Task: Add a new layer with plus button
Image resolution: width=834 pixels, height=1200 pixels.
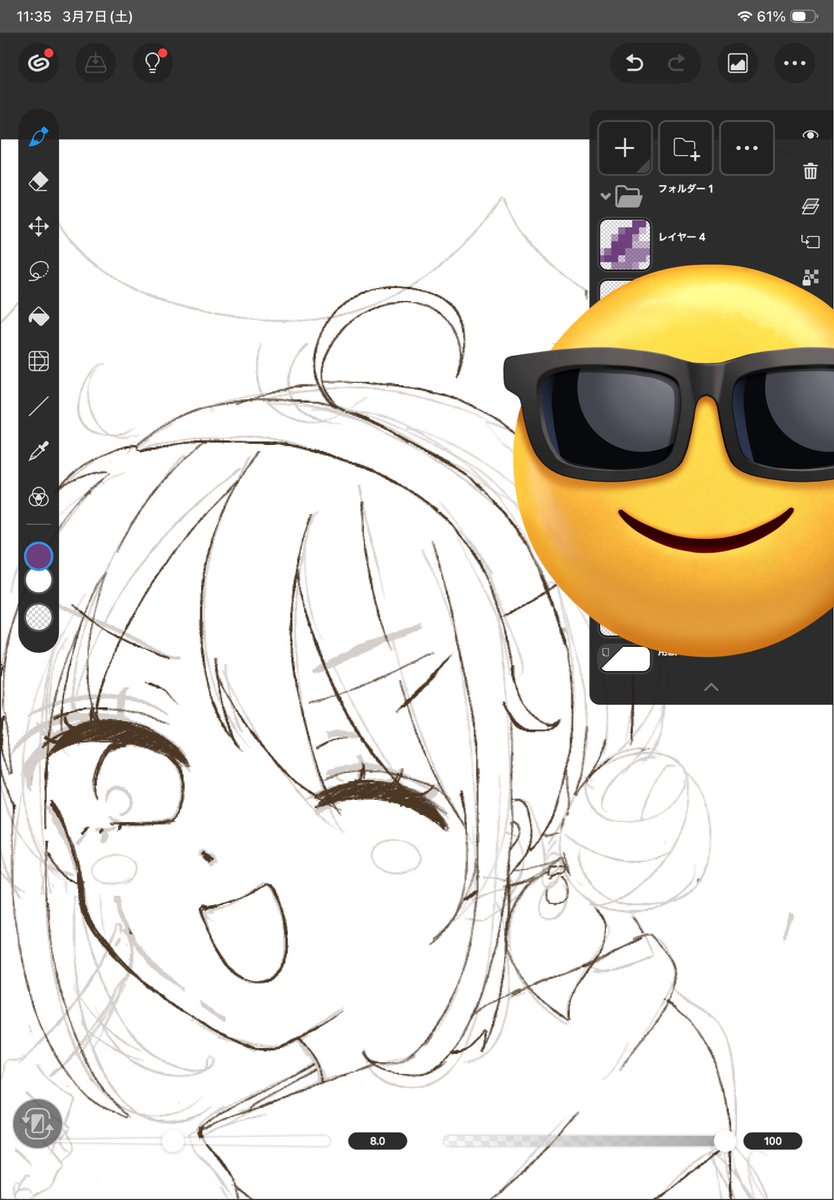Action: point(625,148)
